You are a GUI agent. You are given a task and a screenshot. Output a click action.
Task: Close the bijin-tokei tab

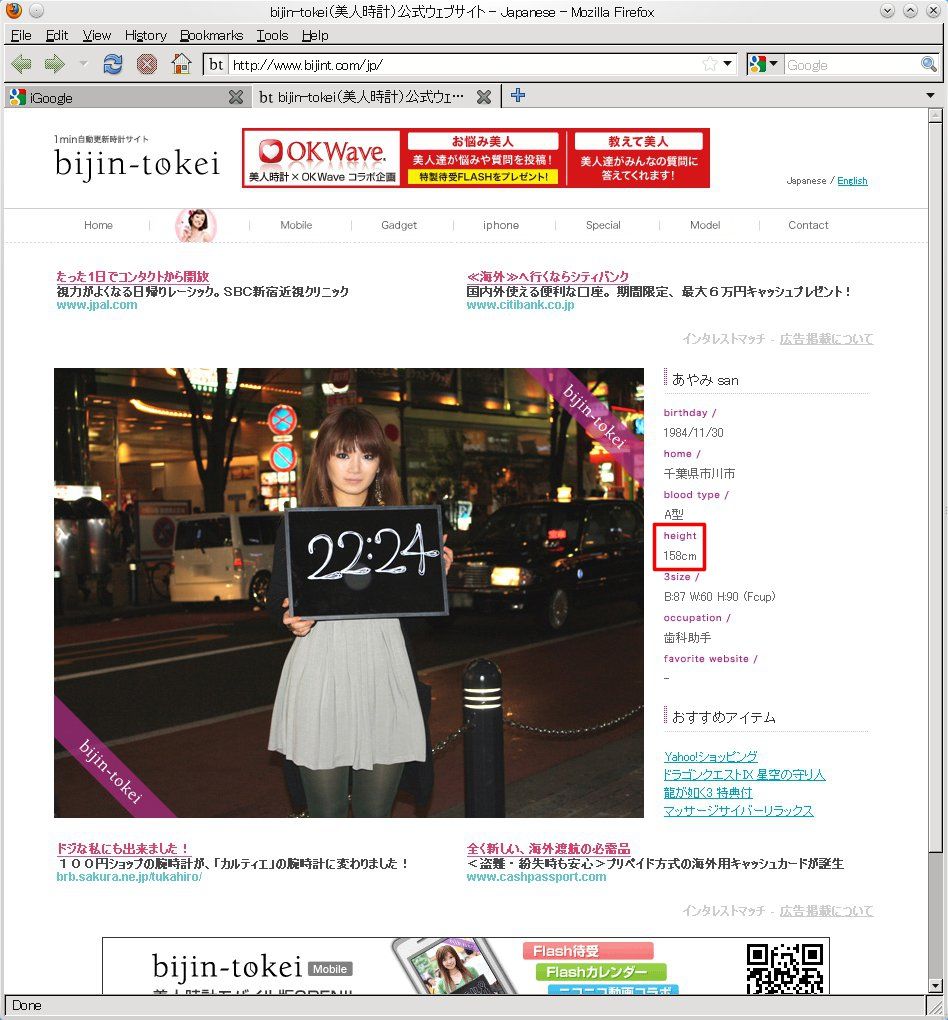tap(483, 98)
